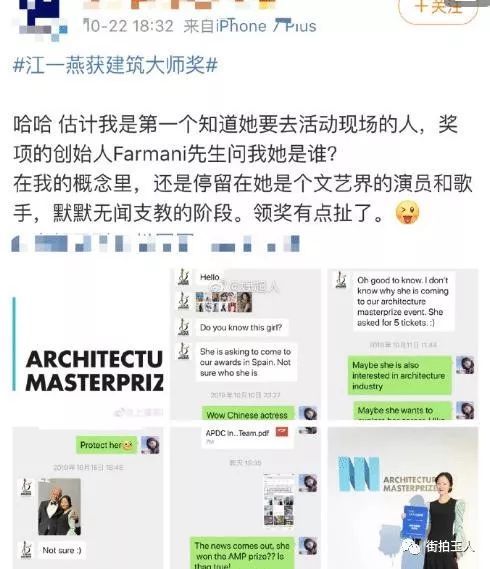Image resolution: width=490 pixels, height=569 pixels.
Task: Click the avatar beside the 'Protect her' bubble
Action: pos(151,445)
